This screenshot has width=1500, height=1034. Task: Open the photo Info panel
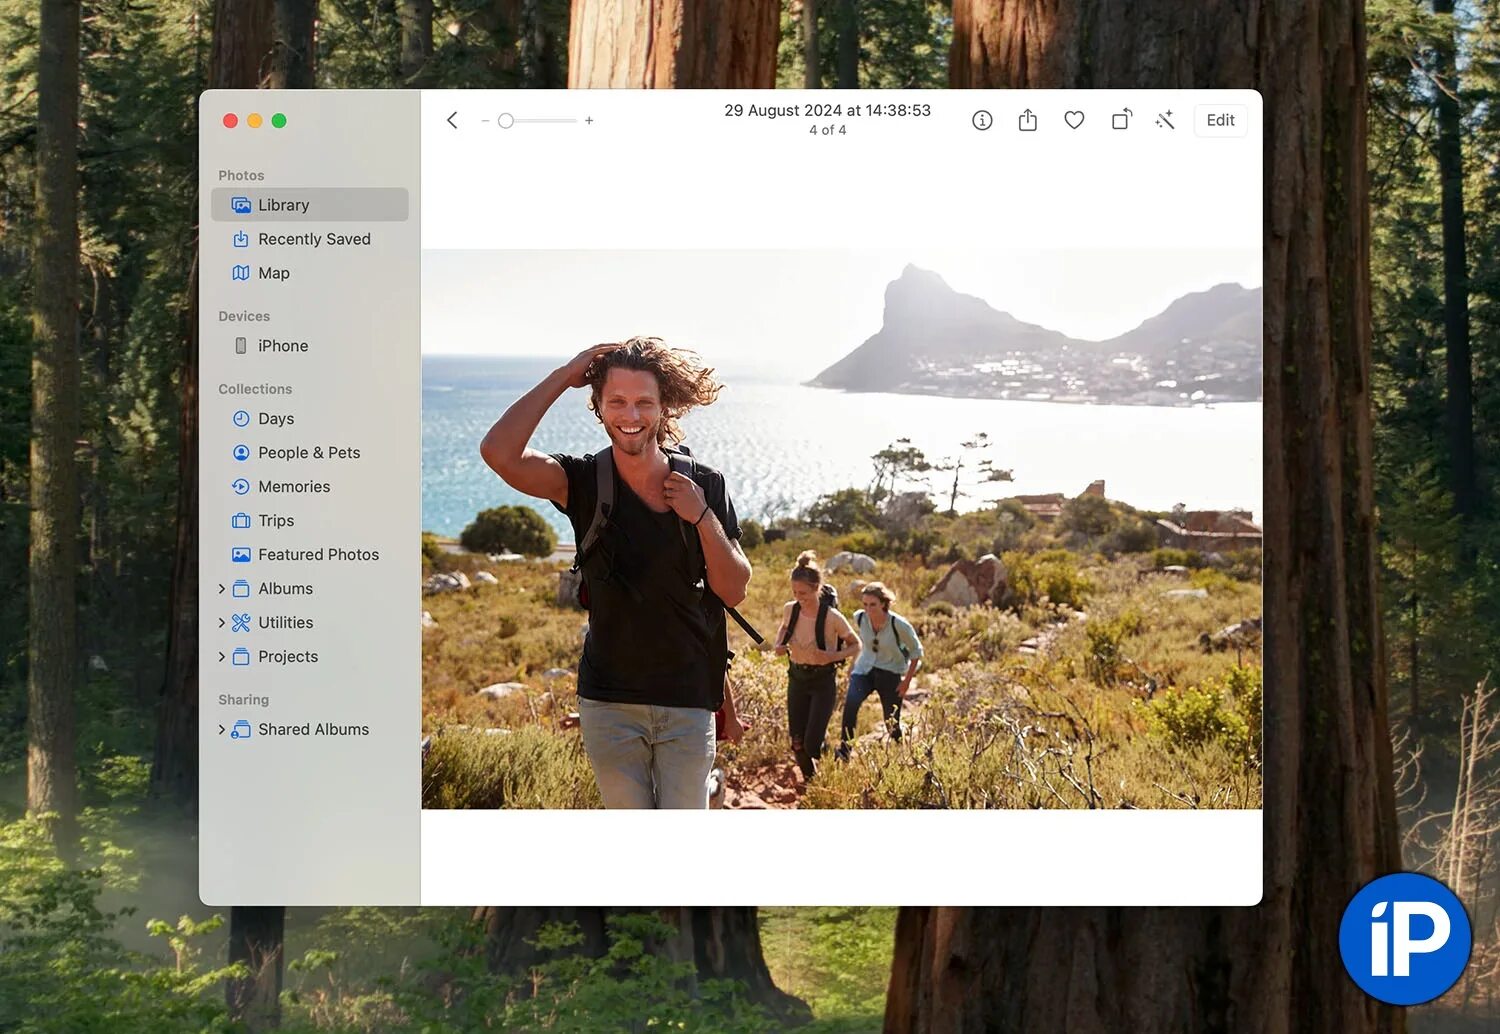tap(982, 120)
